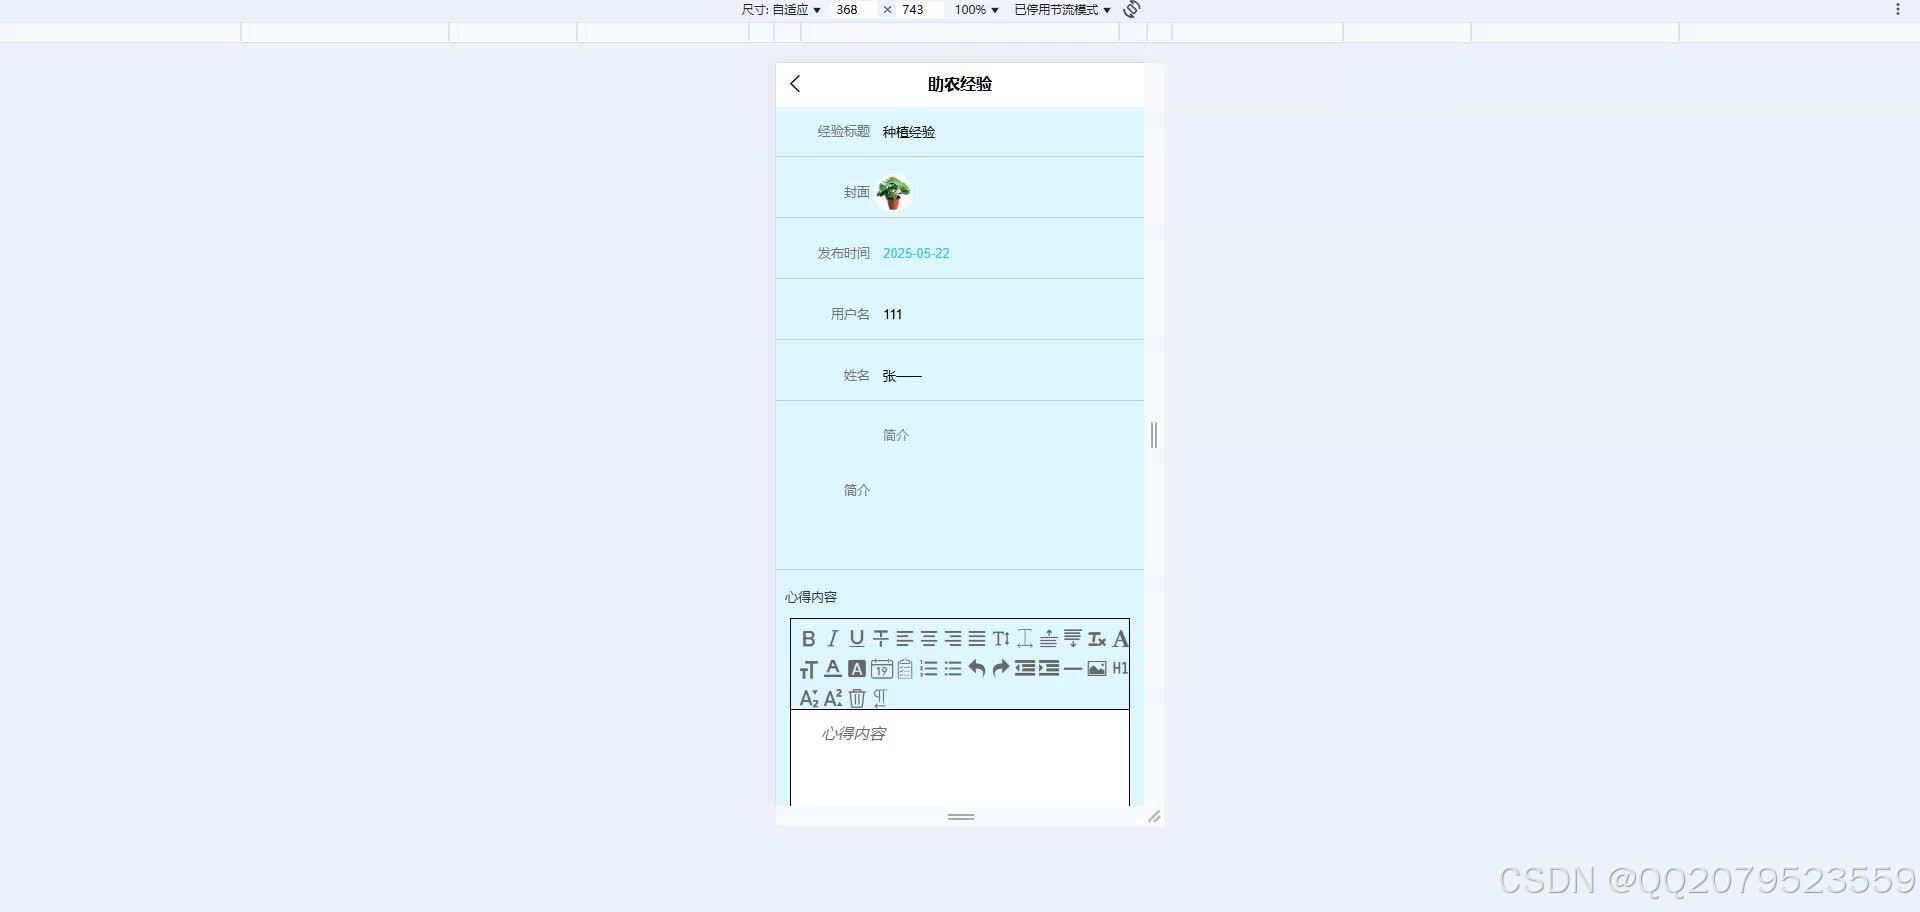Justify text in the editor
Image resolution: width=1920 pixels, height=912 pixels.
click(977, 639)
